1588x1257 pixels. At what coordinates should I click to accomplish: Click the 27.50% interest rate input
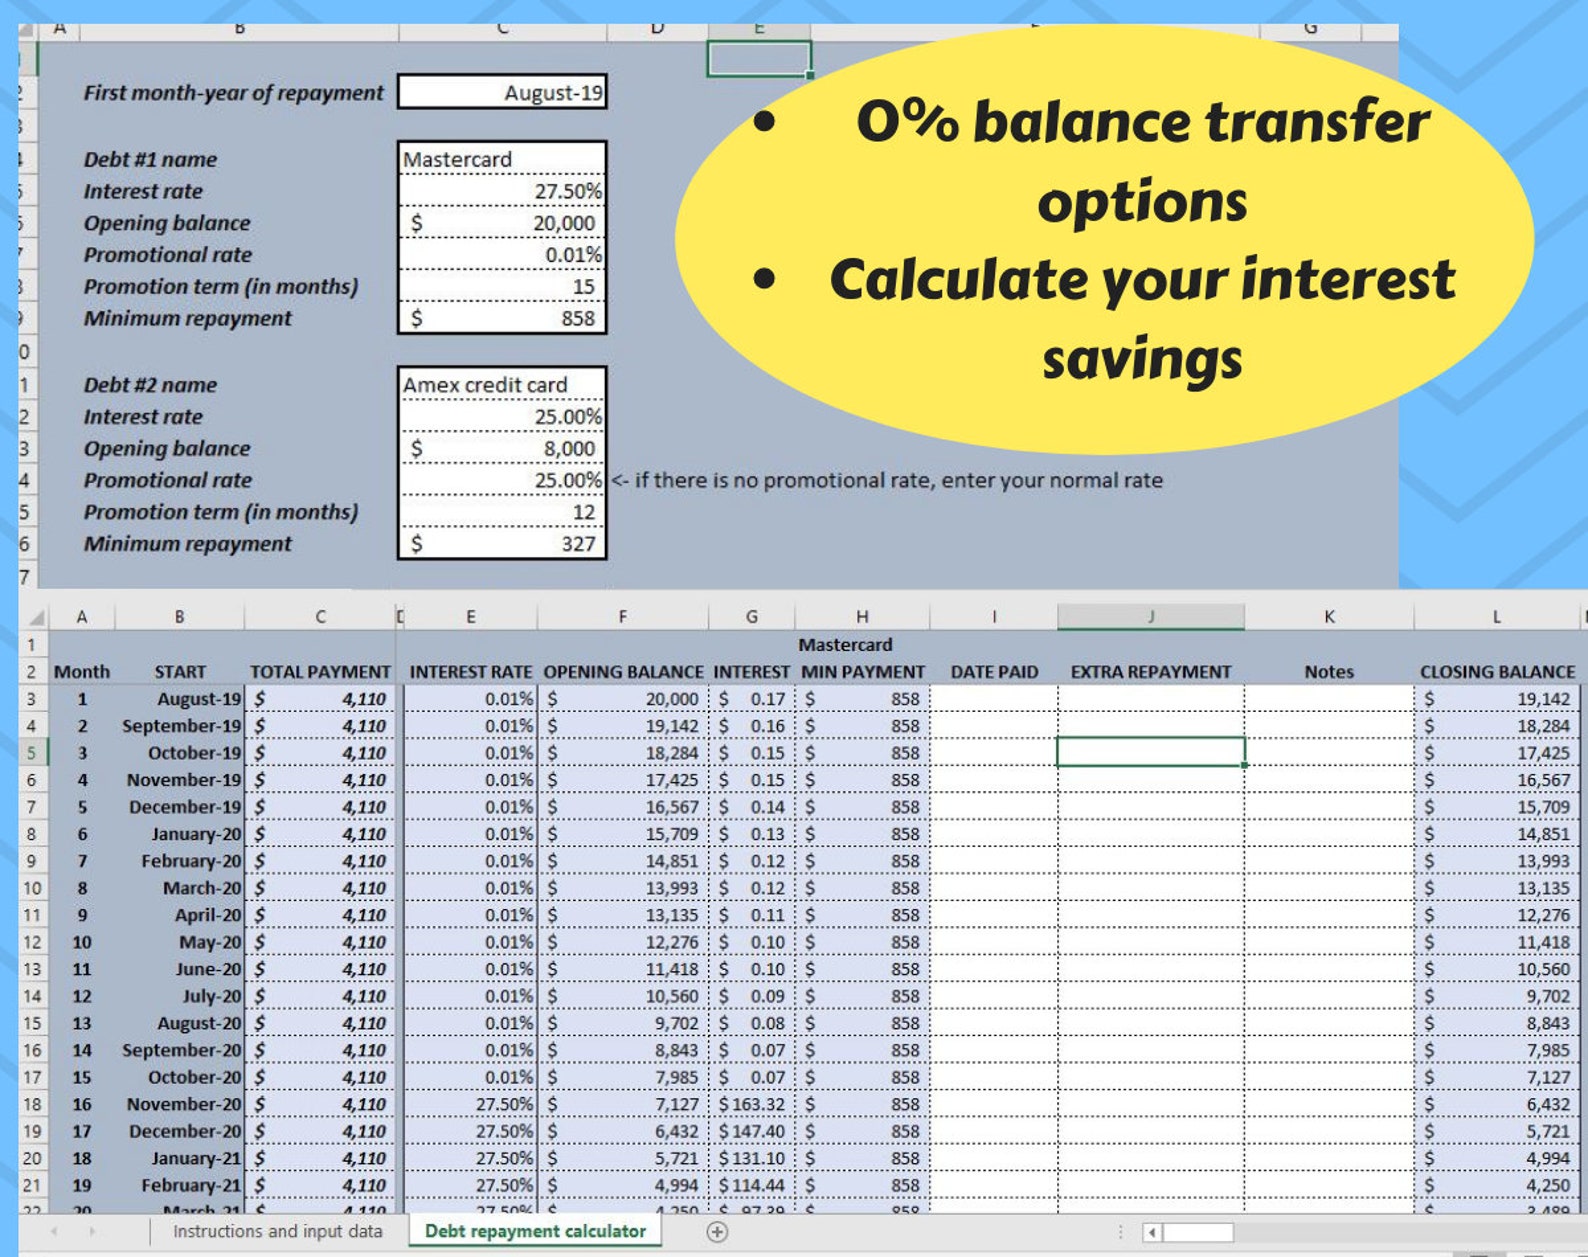coord(502,191)
